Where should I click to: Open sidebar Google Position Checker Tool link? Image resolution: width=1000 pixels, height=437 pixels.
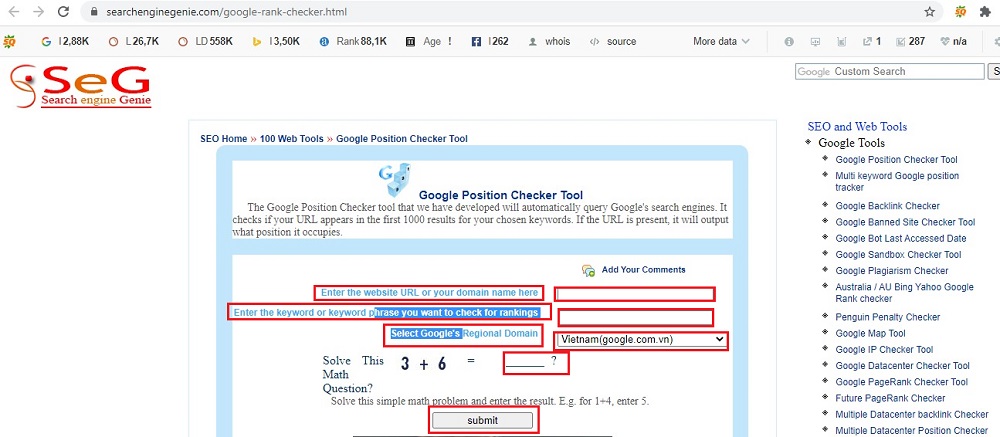(896, 159)
